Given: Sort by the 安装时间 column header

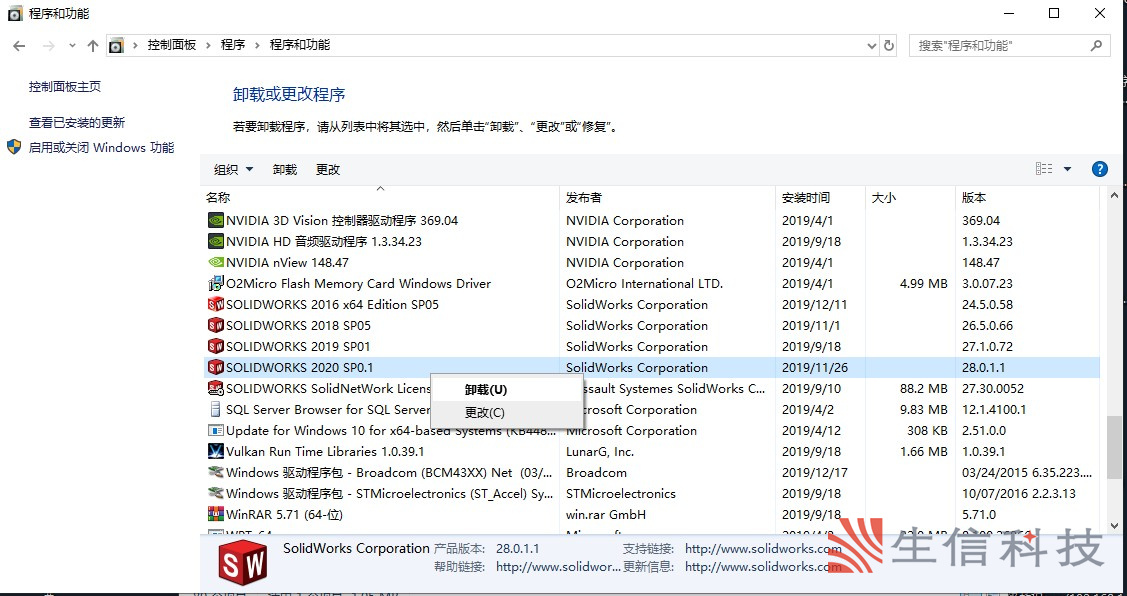Looking at the screenshot, I should (820, 197).
